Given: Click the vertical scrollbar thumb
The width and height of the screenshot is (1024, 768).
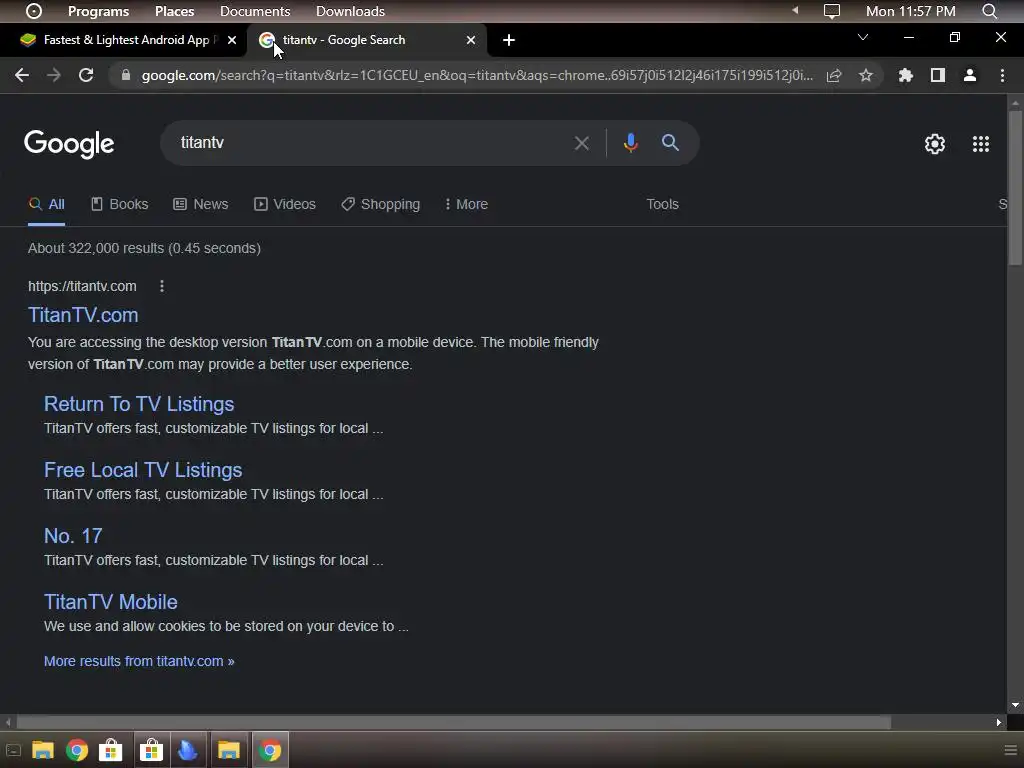Looking at the screenshot, I should point(1015,187).
